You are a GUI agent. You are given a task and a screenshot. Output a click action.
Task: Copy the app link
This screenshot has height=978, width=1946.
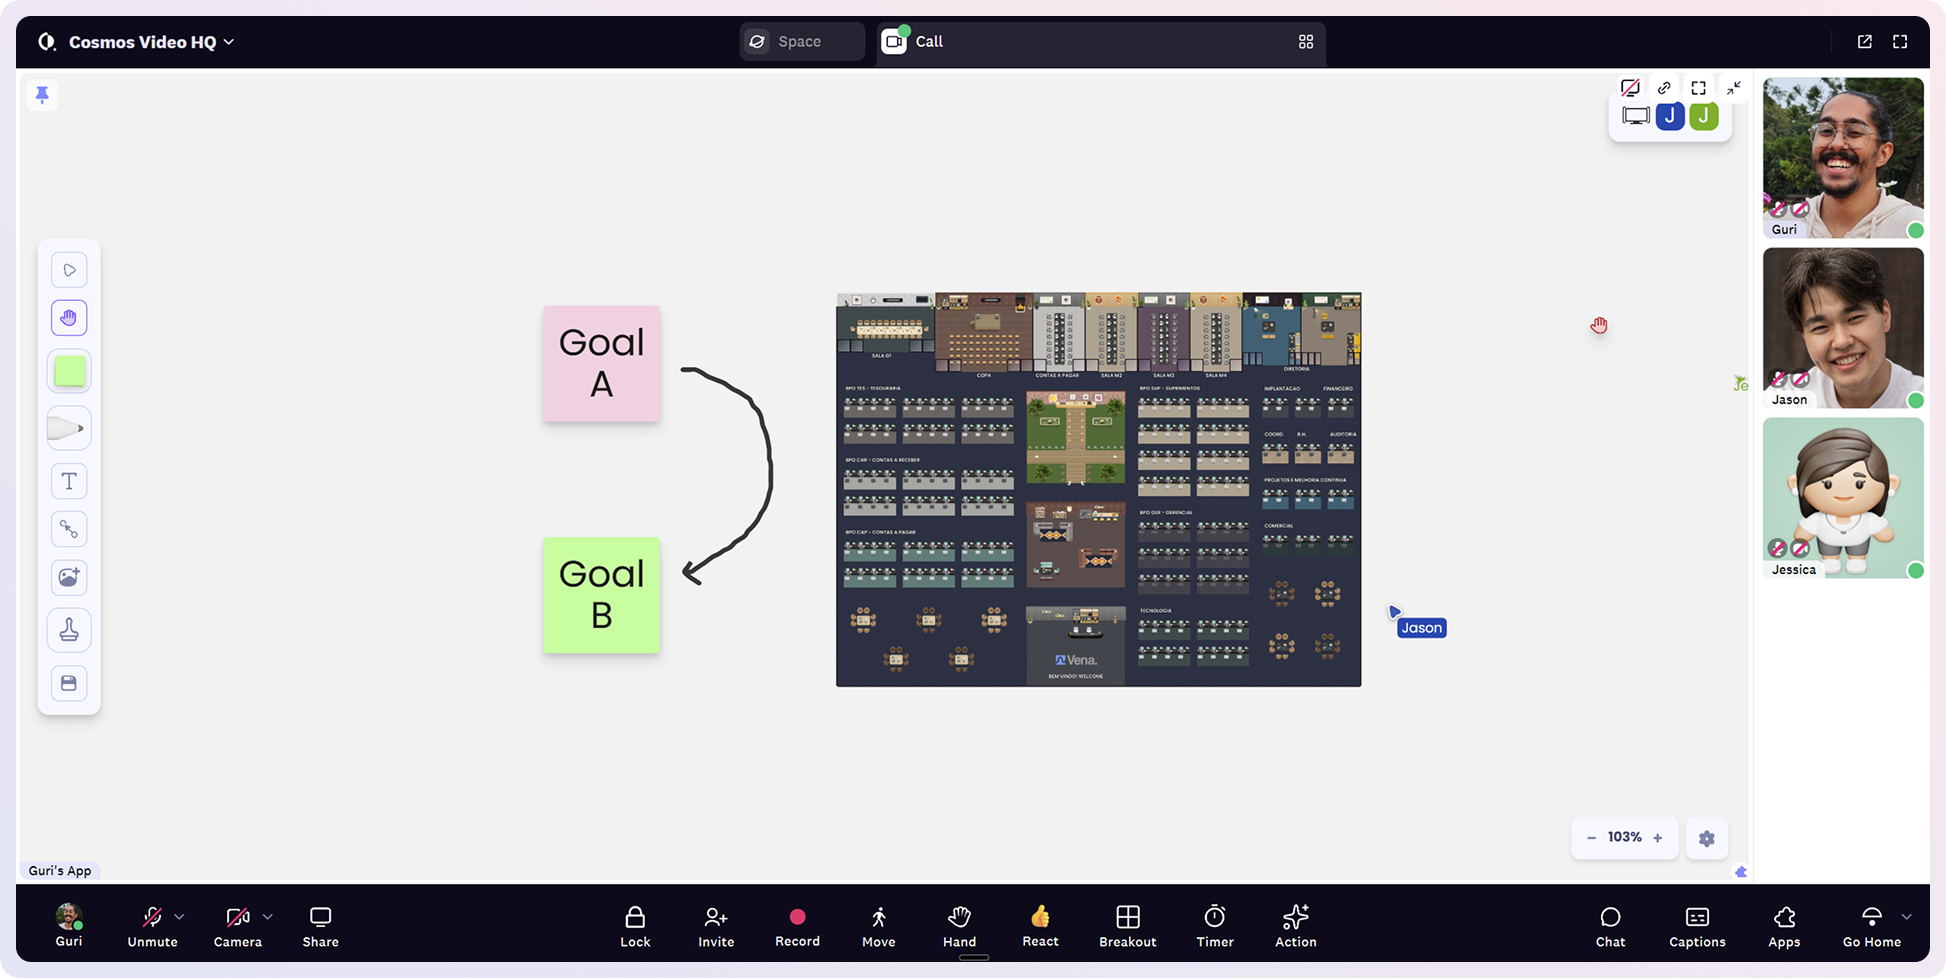pos(1664,88)
